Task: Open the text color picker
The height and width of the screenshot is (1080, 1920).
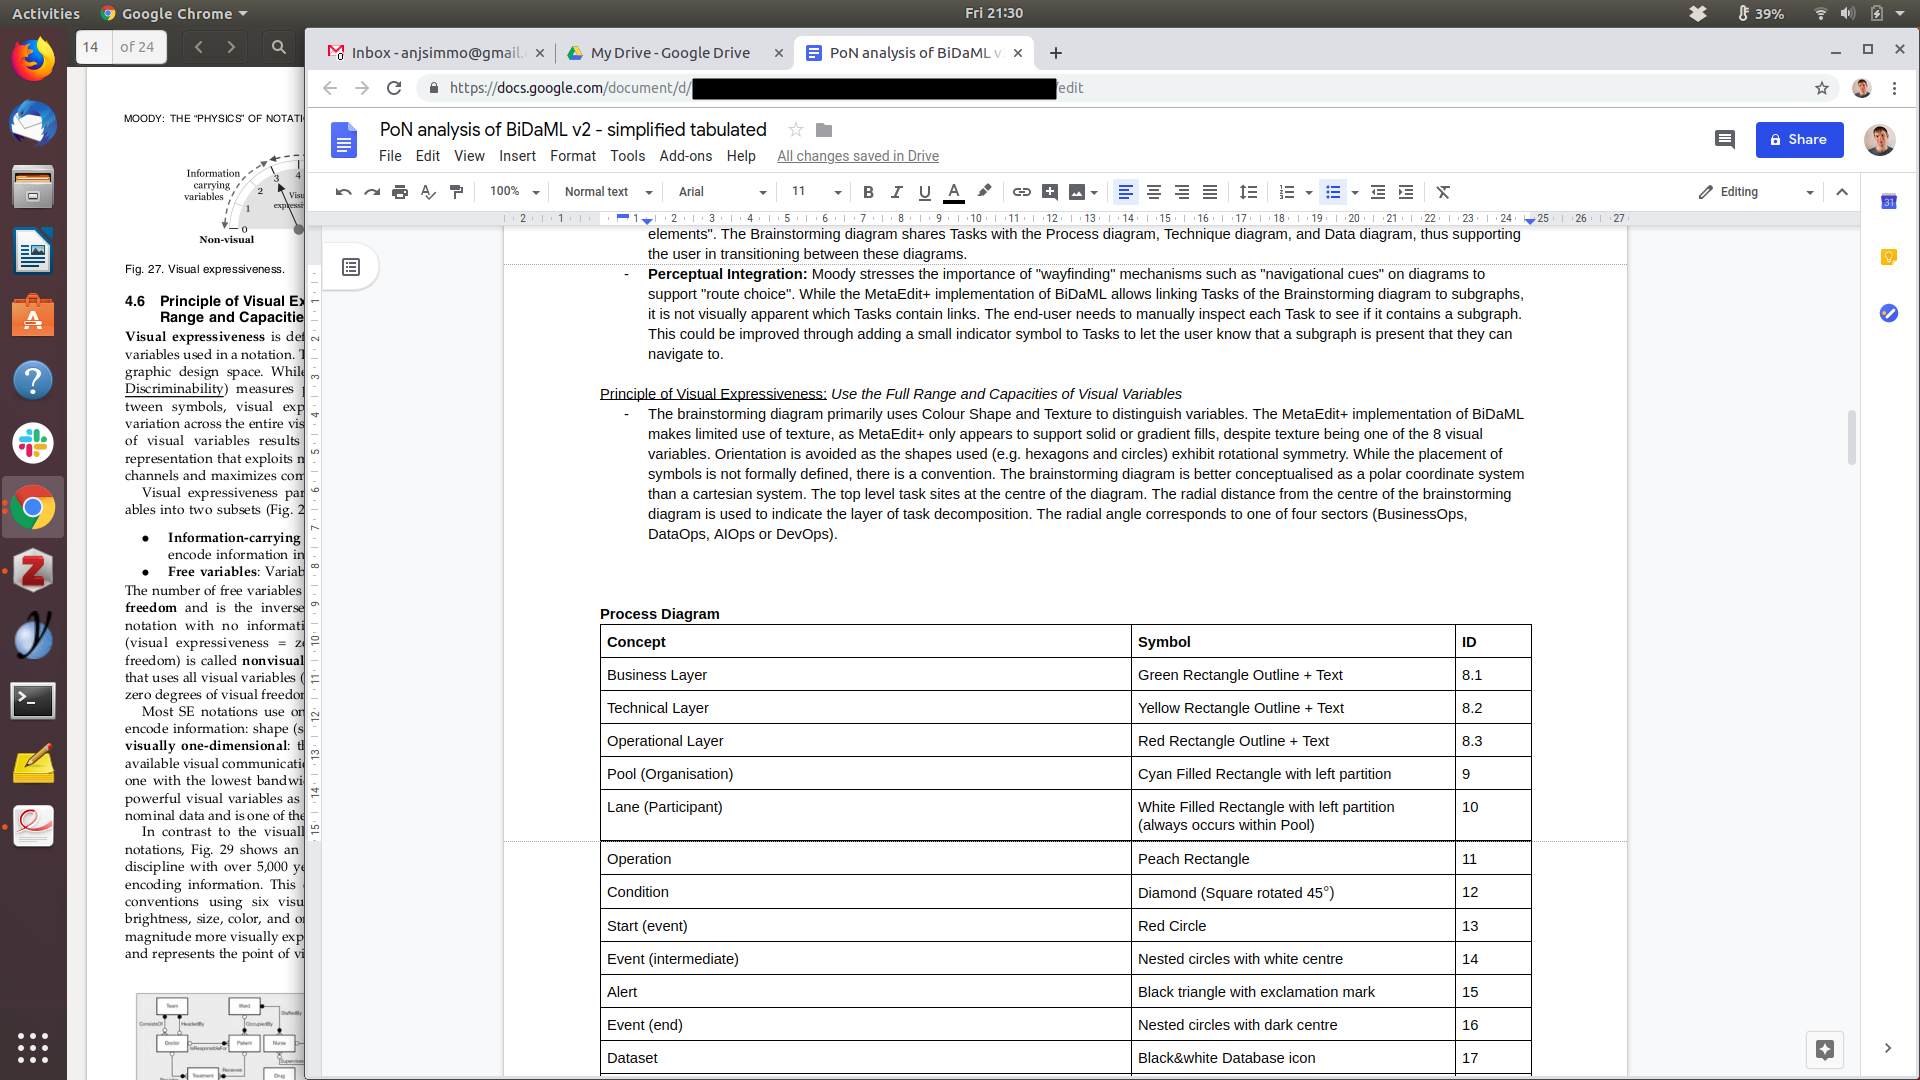Action: coord(954,192)
